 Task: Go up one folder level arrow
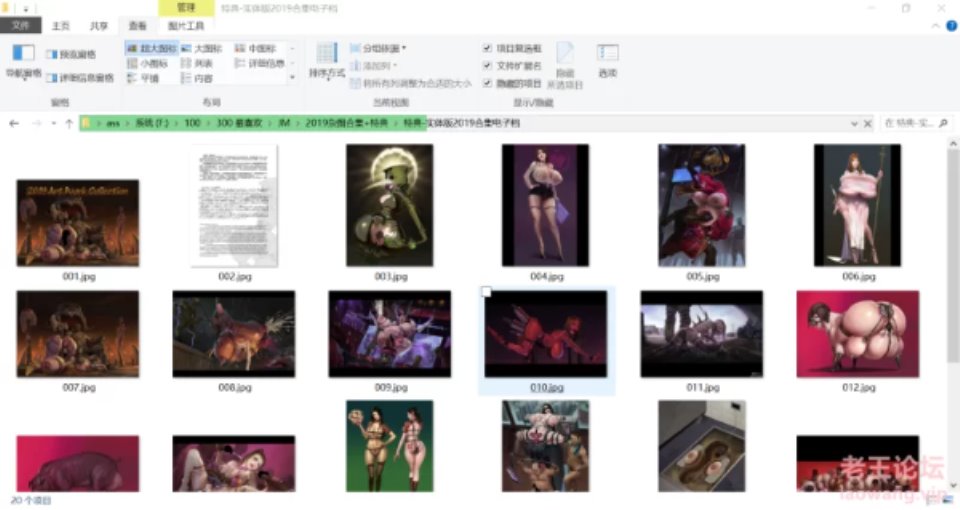click(69, 124)
